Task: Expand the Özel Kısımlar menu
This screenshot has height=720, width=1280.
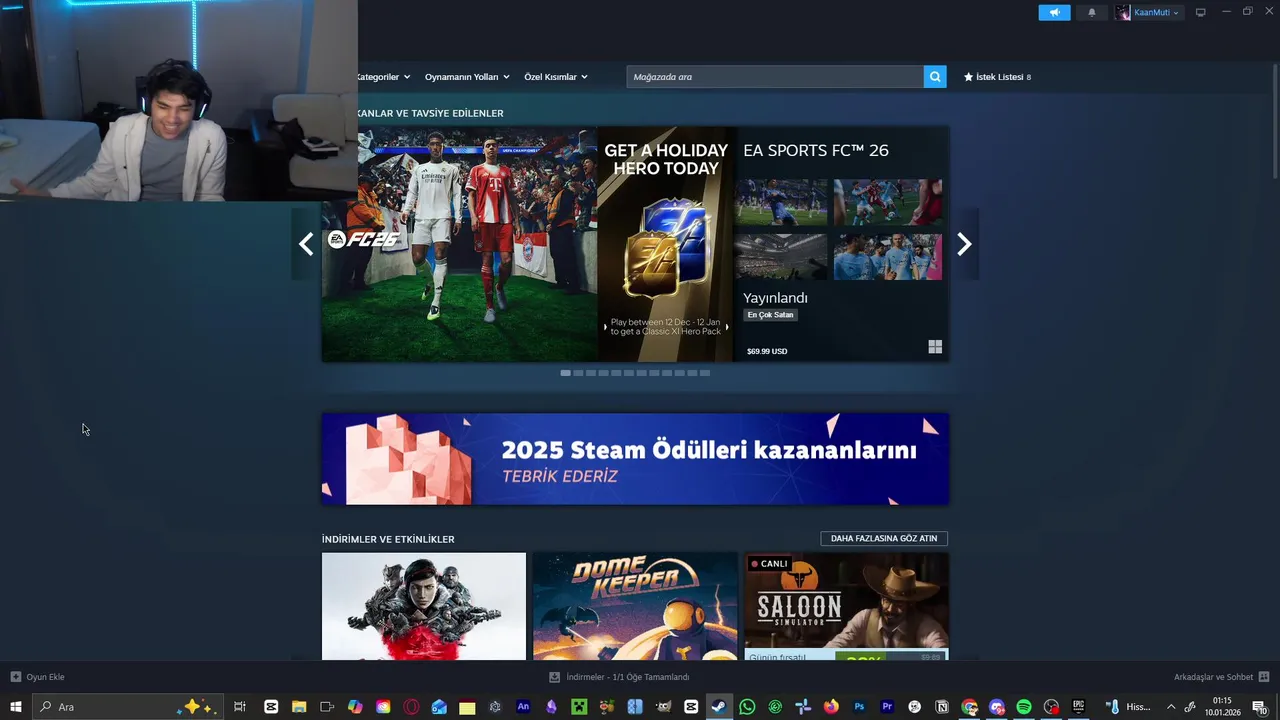Action: (x=556, y=77)
